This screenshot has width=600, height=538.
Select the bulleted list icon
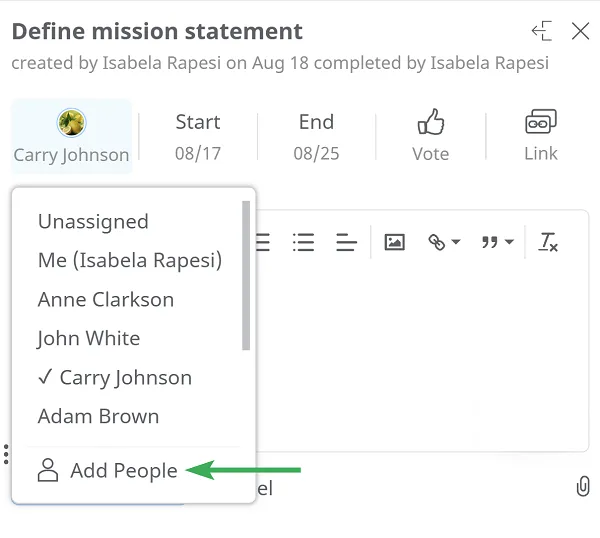pos(303,242)
